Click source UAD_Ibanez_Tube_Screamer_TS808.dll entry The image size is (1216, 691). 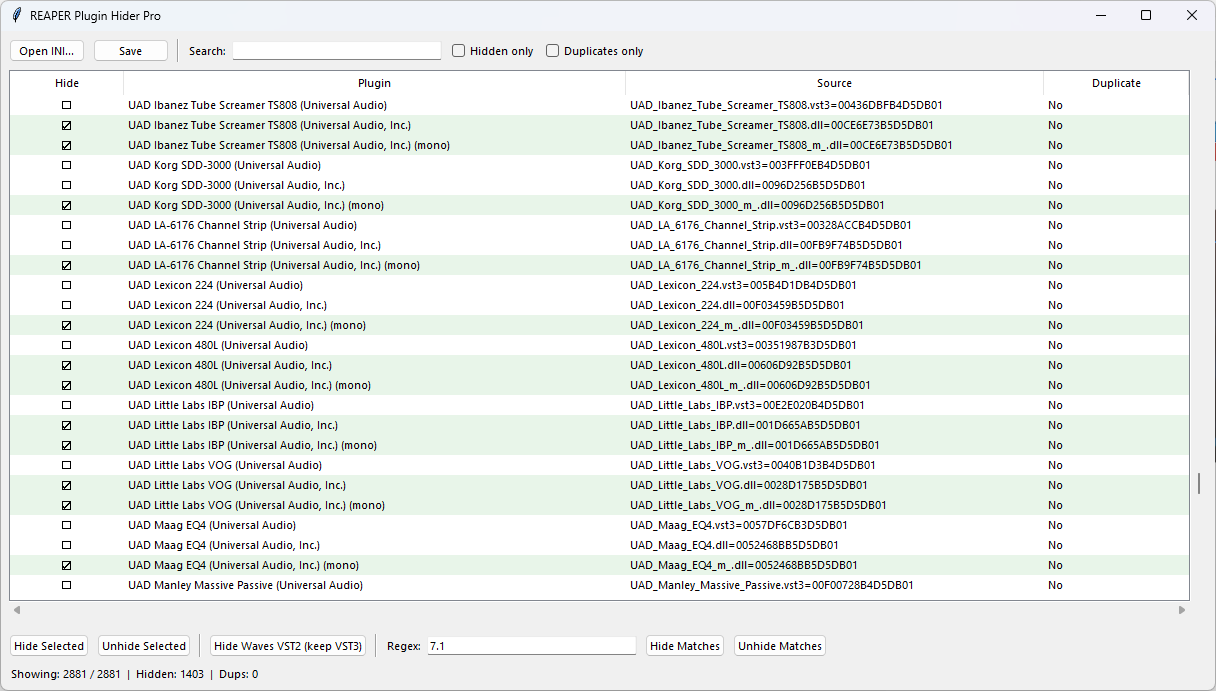[x=782, y=125]
